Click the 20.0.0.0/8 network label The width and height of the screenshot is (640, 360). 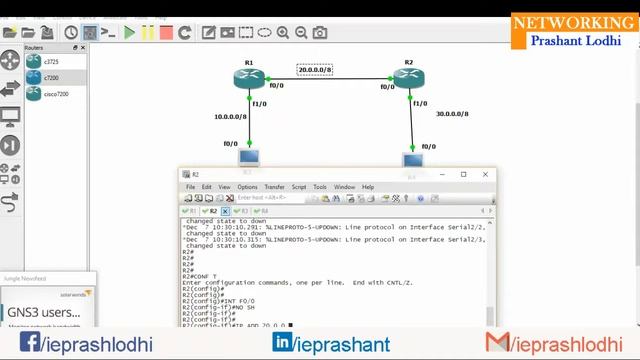coord(315,70)
